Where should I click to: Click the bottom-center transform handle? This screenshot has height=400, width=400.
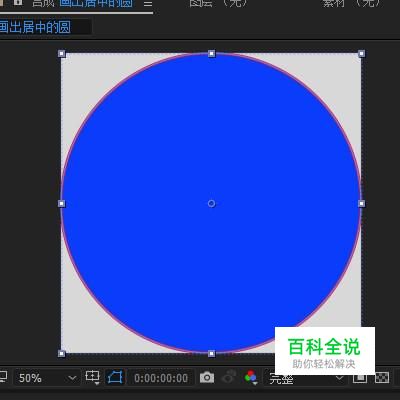tap(212, 353)
